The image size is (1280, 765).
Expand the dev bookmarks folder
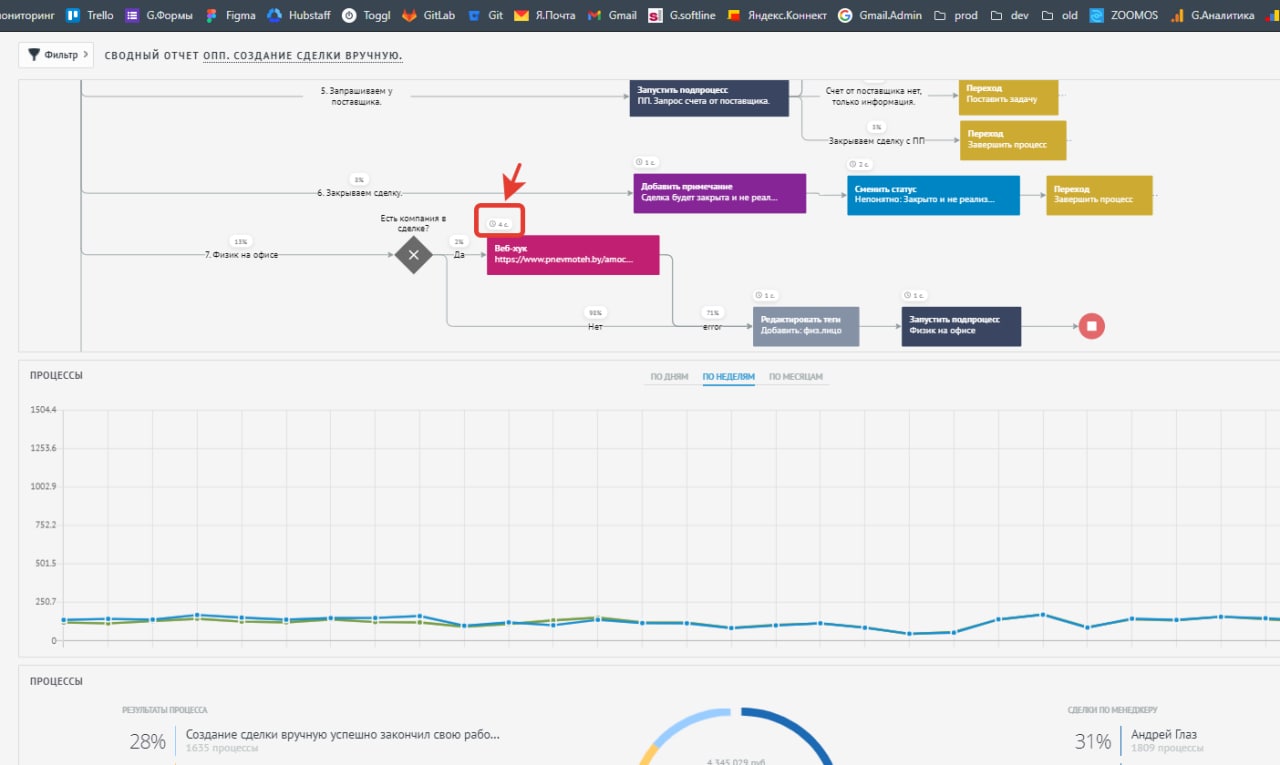[1009, 15]
